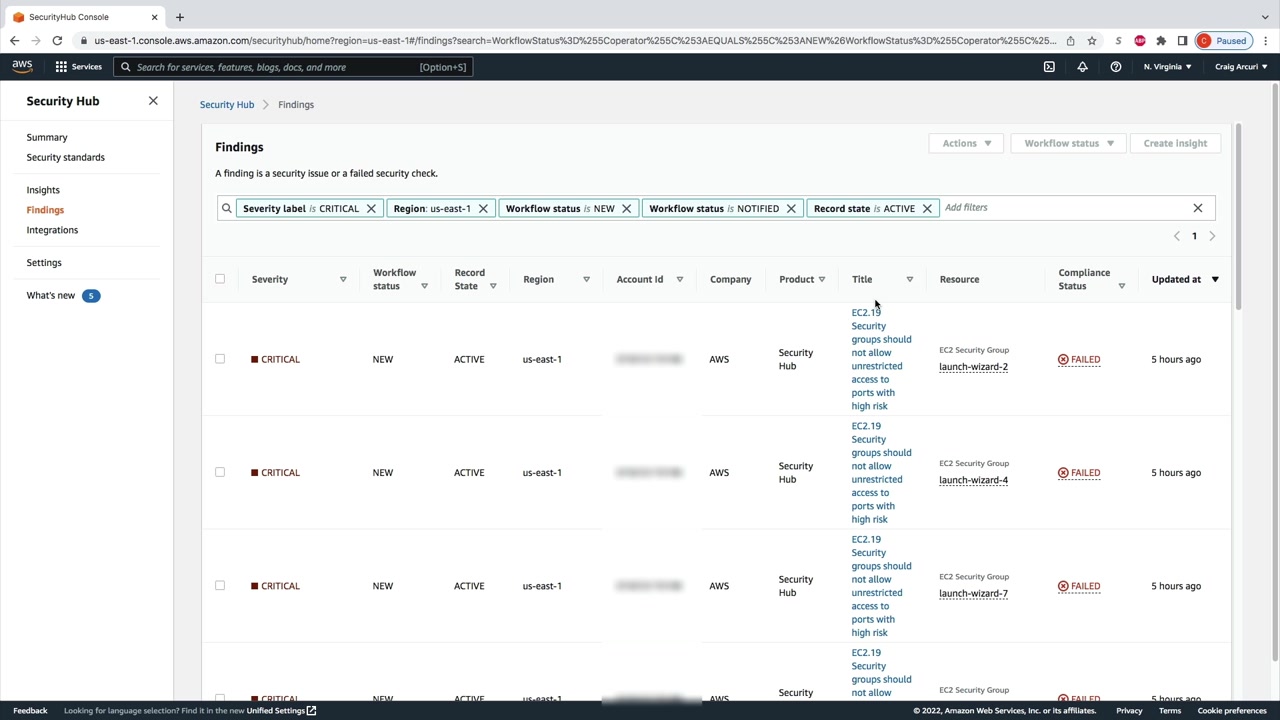Image resolution: width=1280 pixels, height=720 pixels.
Task: Go to Insights in the sidebar
Action: [x=43, y=190]
